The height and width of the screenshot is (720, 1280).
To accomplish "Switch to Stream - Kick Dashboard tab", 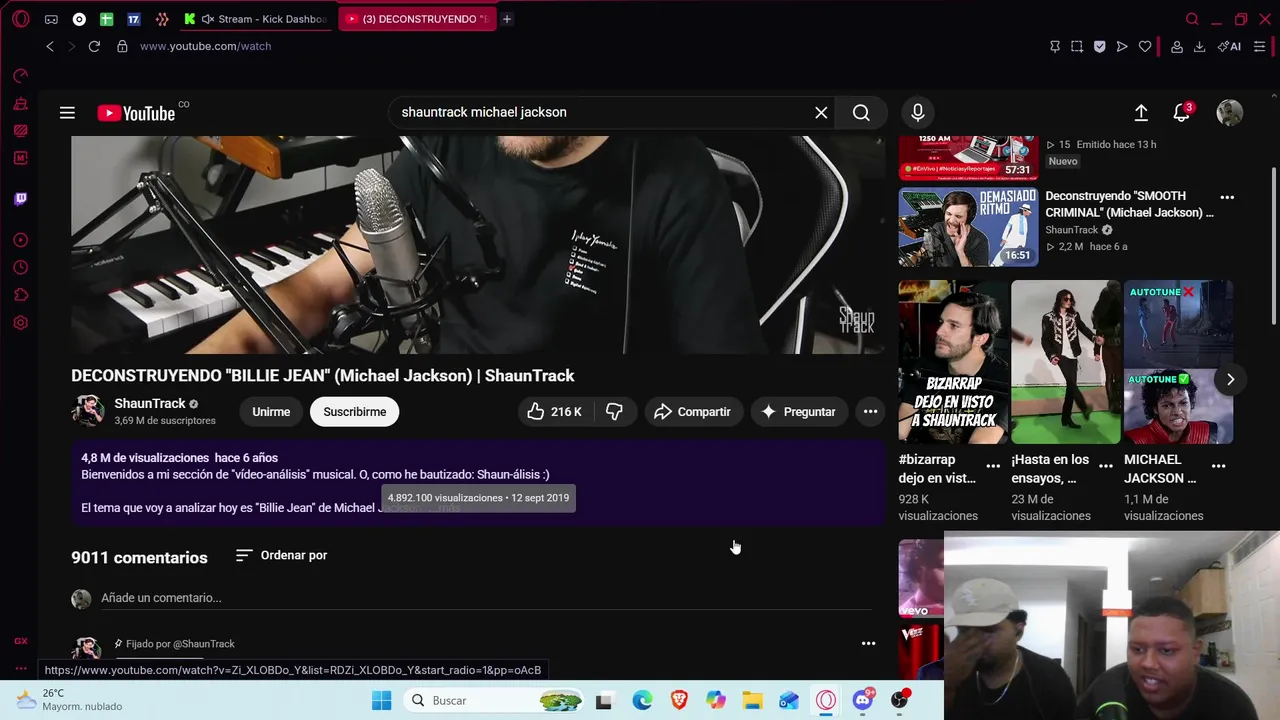I will click(256, 19).
